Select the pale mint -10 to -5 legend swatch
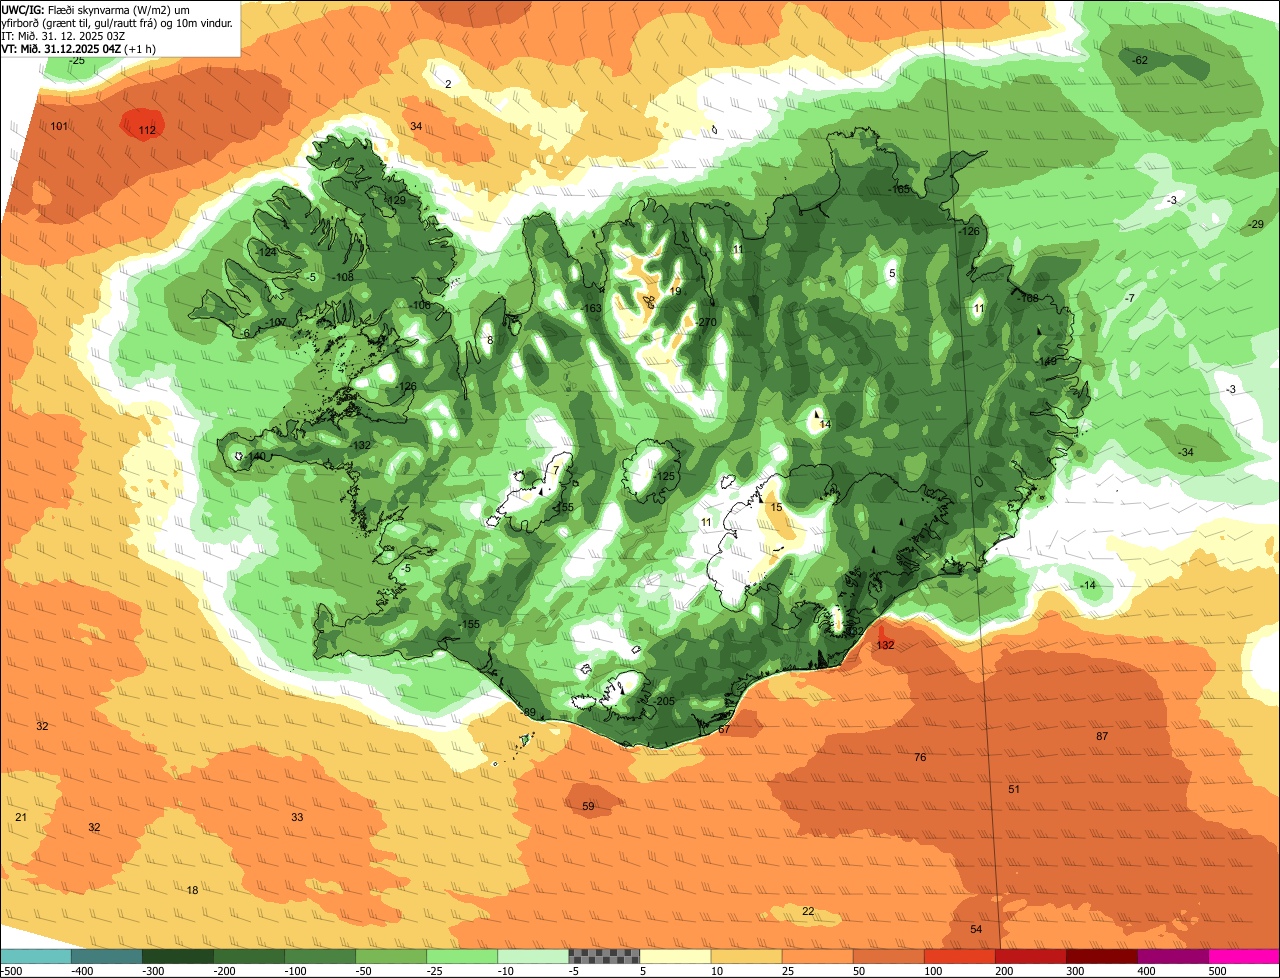The width and height of the screenshot is (1280, 978). 533,956
